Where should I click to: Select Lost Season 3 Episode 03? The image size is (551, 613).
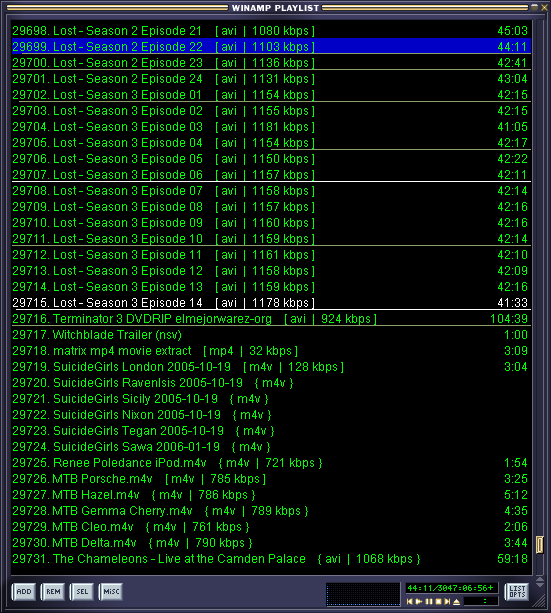tap(271, 127)
